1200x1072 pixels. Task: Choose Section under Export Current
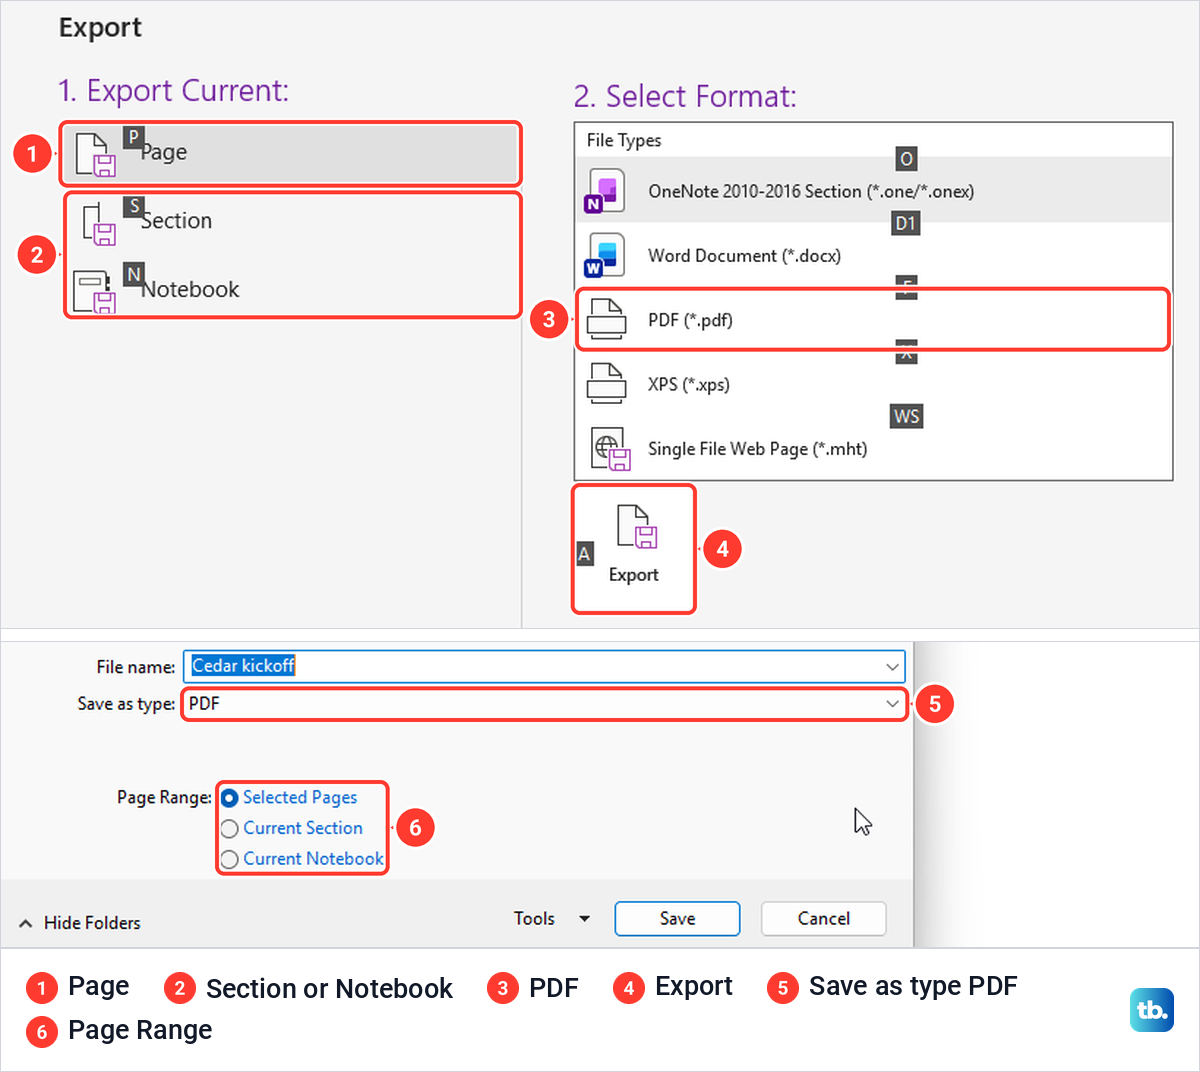pyautogui.click(x=293, y=221)
